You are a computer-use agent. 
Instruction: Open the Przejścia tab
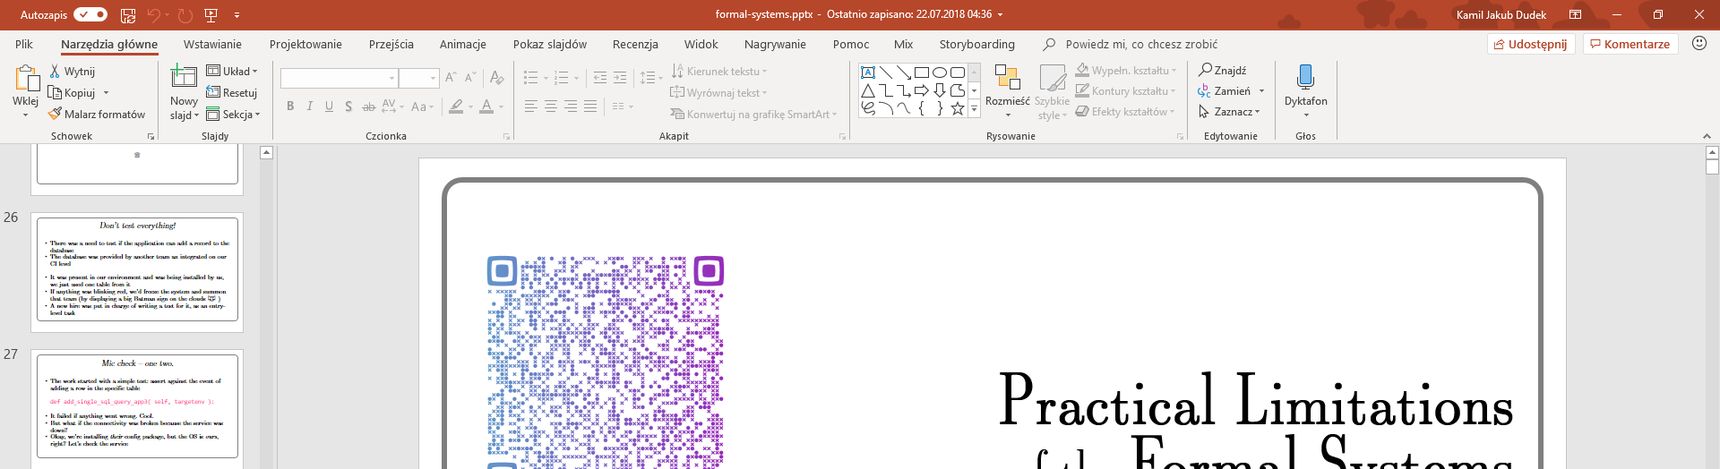(391, 44)
